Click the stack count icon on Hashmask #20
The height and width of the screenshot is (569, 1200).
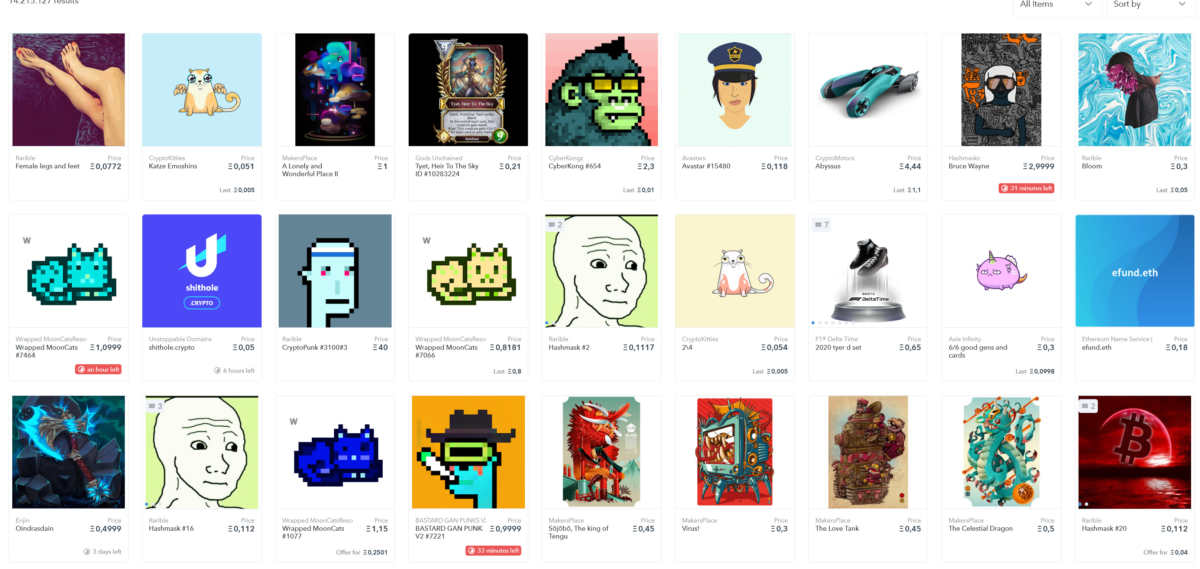pyautogui.click(x=1088, y=406)
